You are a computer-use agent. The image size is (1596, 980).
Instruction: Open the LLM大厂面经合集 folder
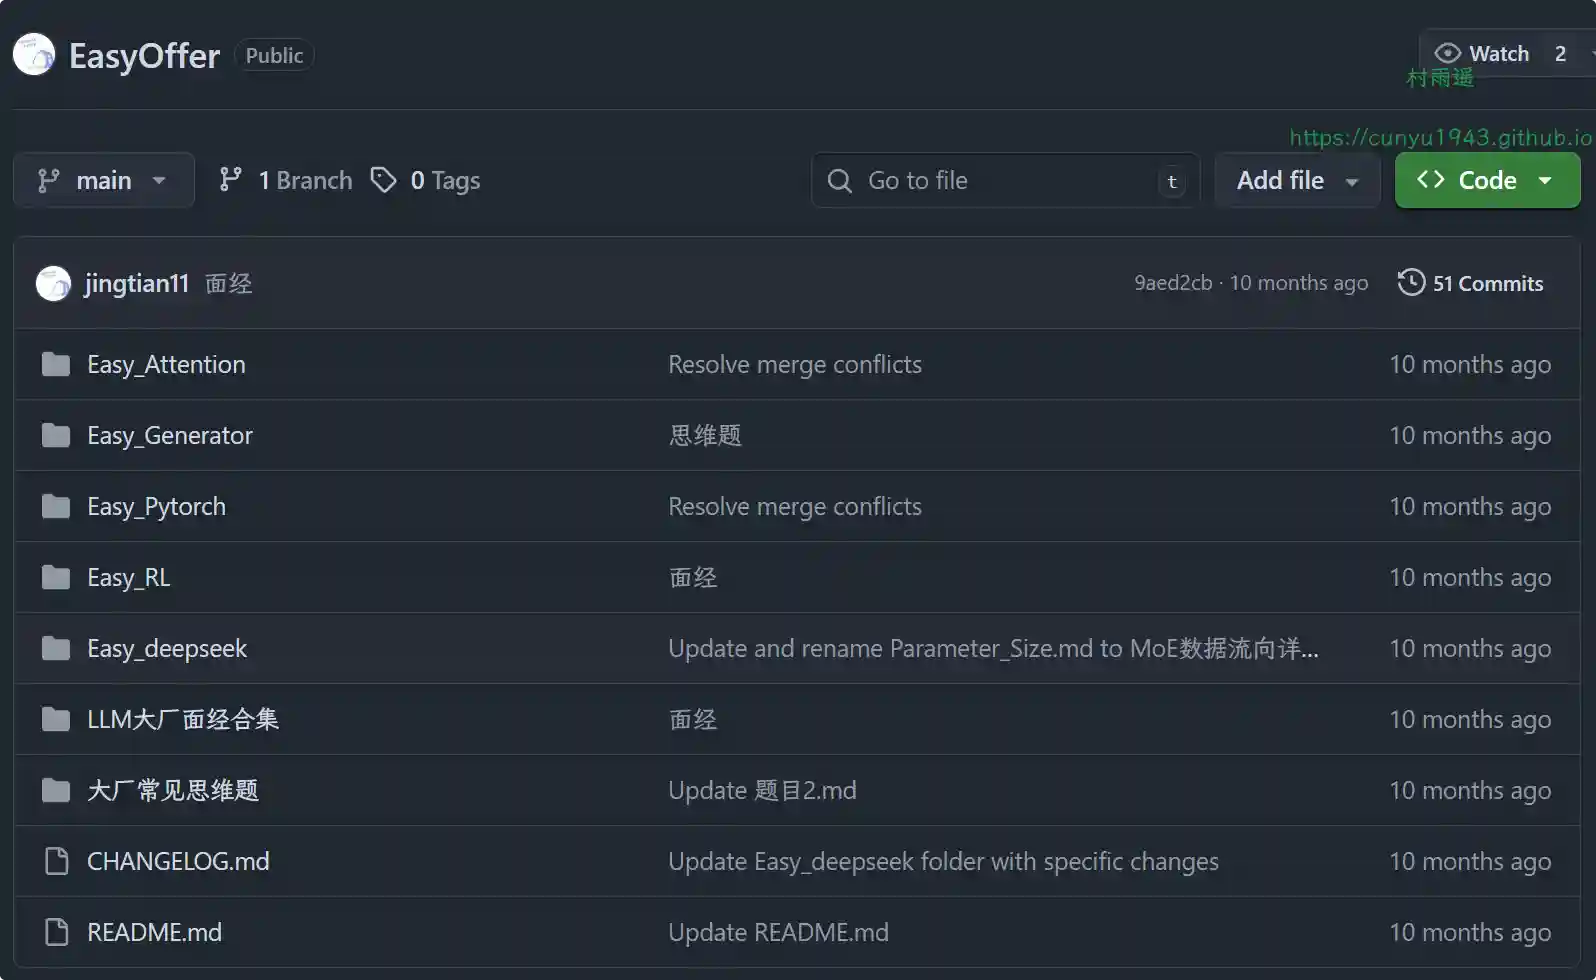182,720
